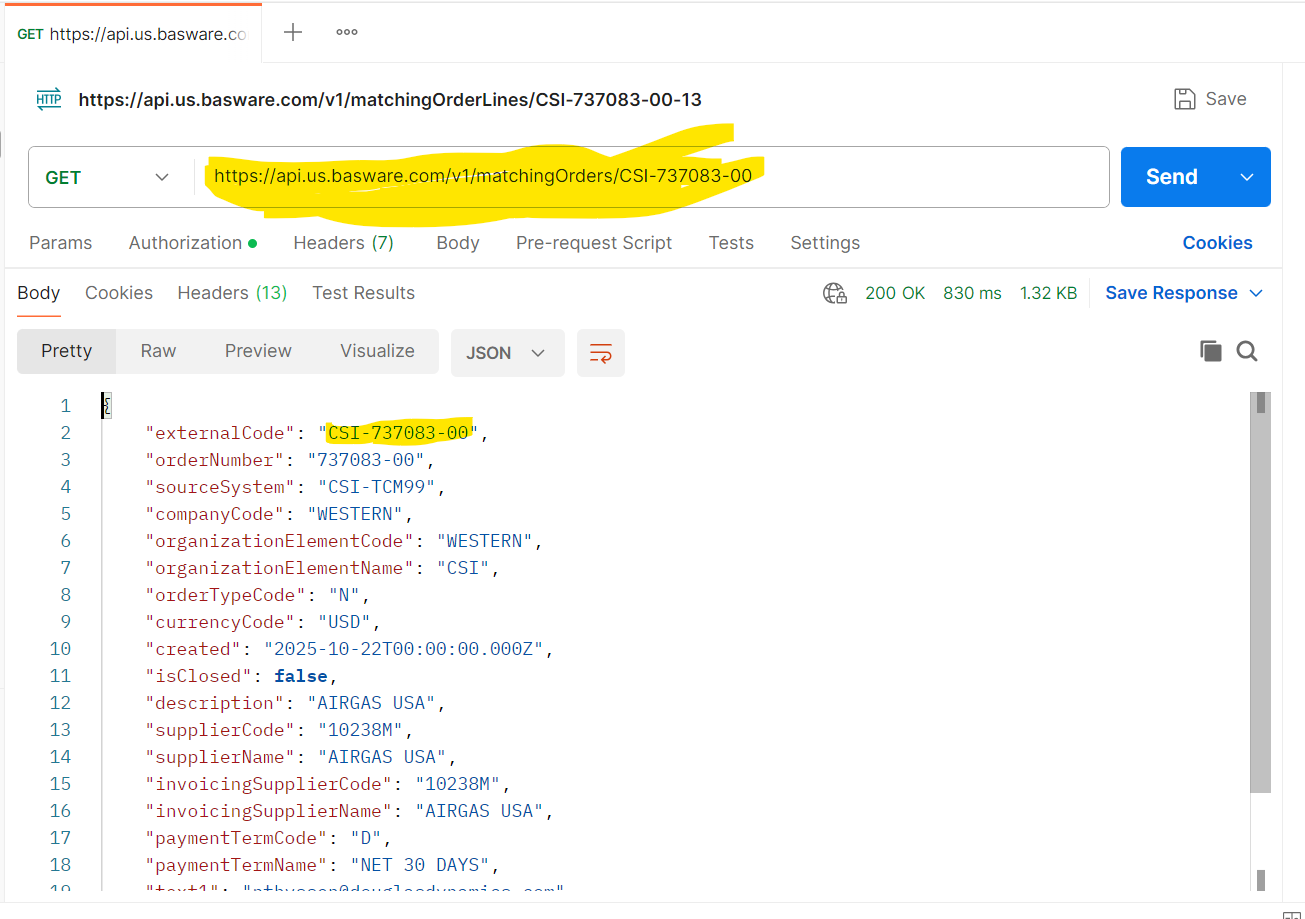
Task: Click the HTTP request type icon
Action: 49,99
